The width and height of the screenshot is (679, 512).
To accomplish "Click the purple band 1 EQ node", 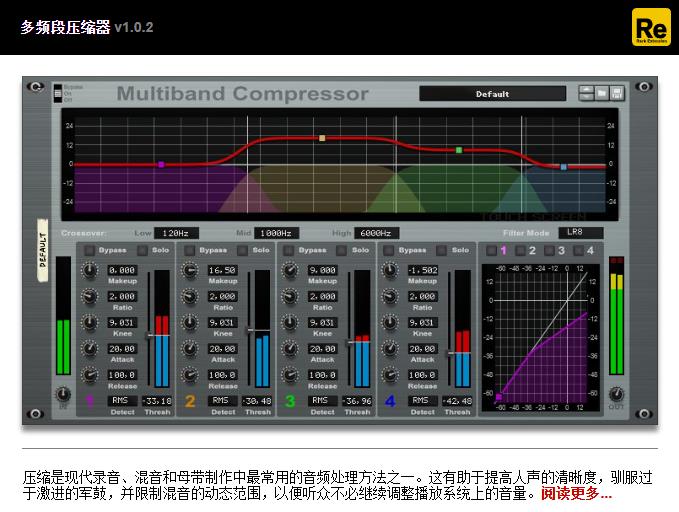I will (162, 164).
